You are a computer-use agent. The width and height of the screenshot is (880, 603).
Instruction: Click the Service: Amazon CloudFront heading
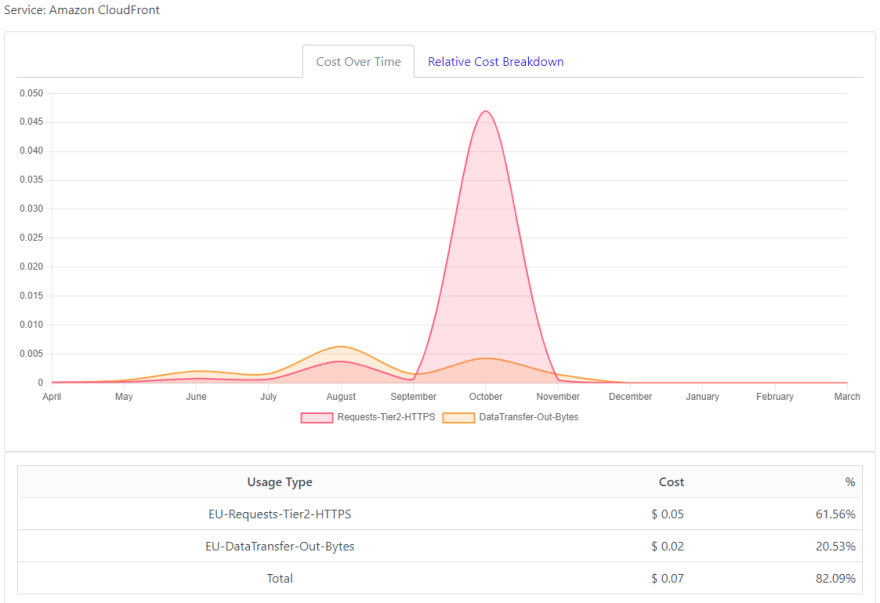click(x=82, y=10)
